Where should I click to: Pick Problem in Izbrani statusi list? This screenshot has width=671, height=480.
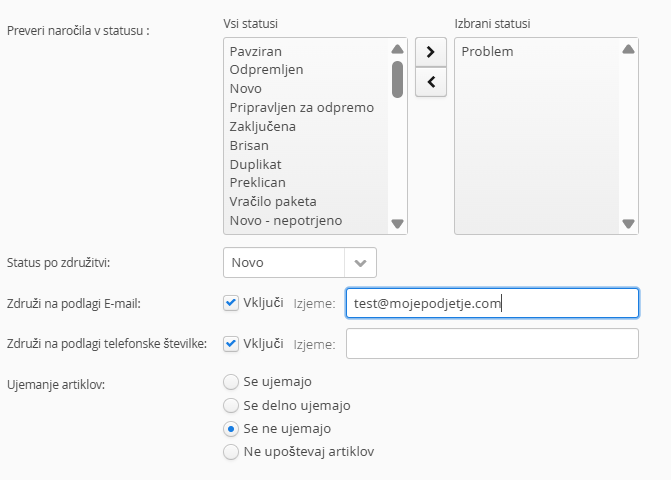pos(487,51)
